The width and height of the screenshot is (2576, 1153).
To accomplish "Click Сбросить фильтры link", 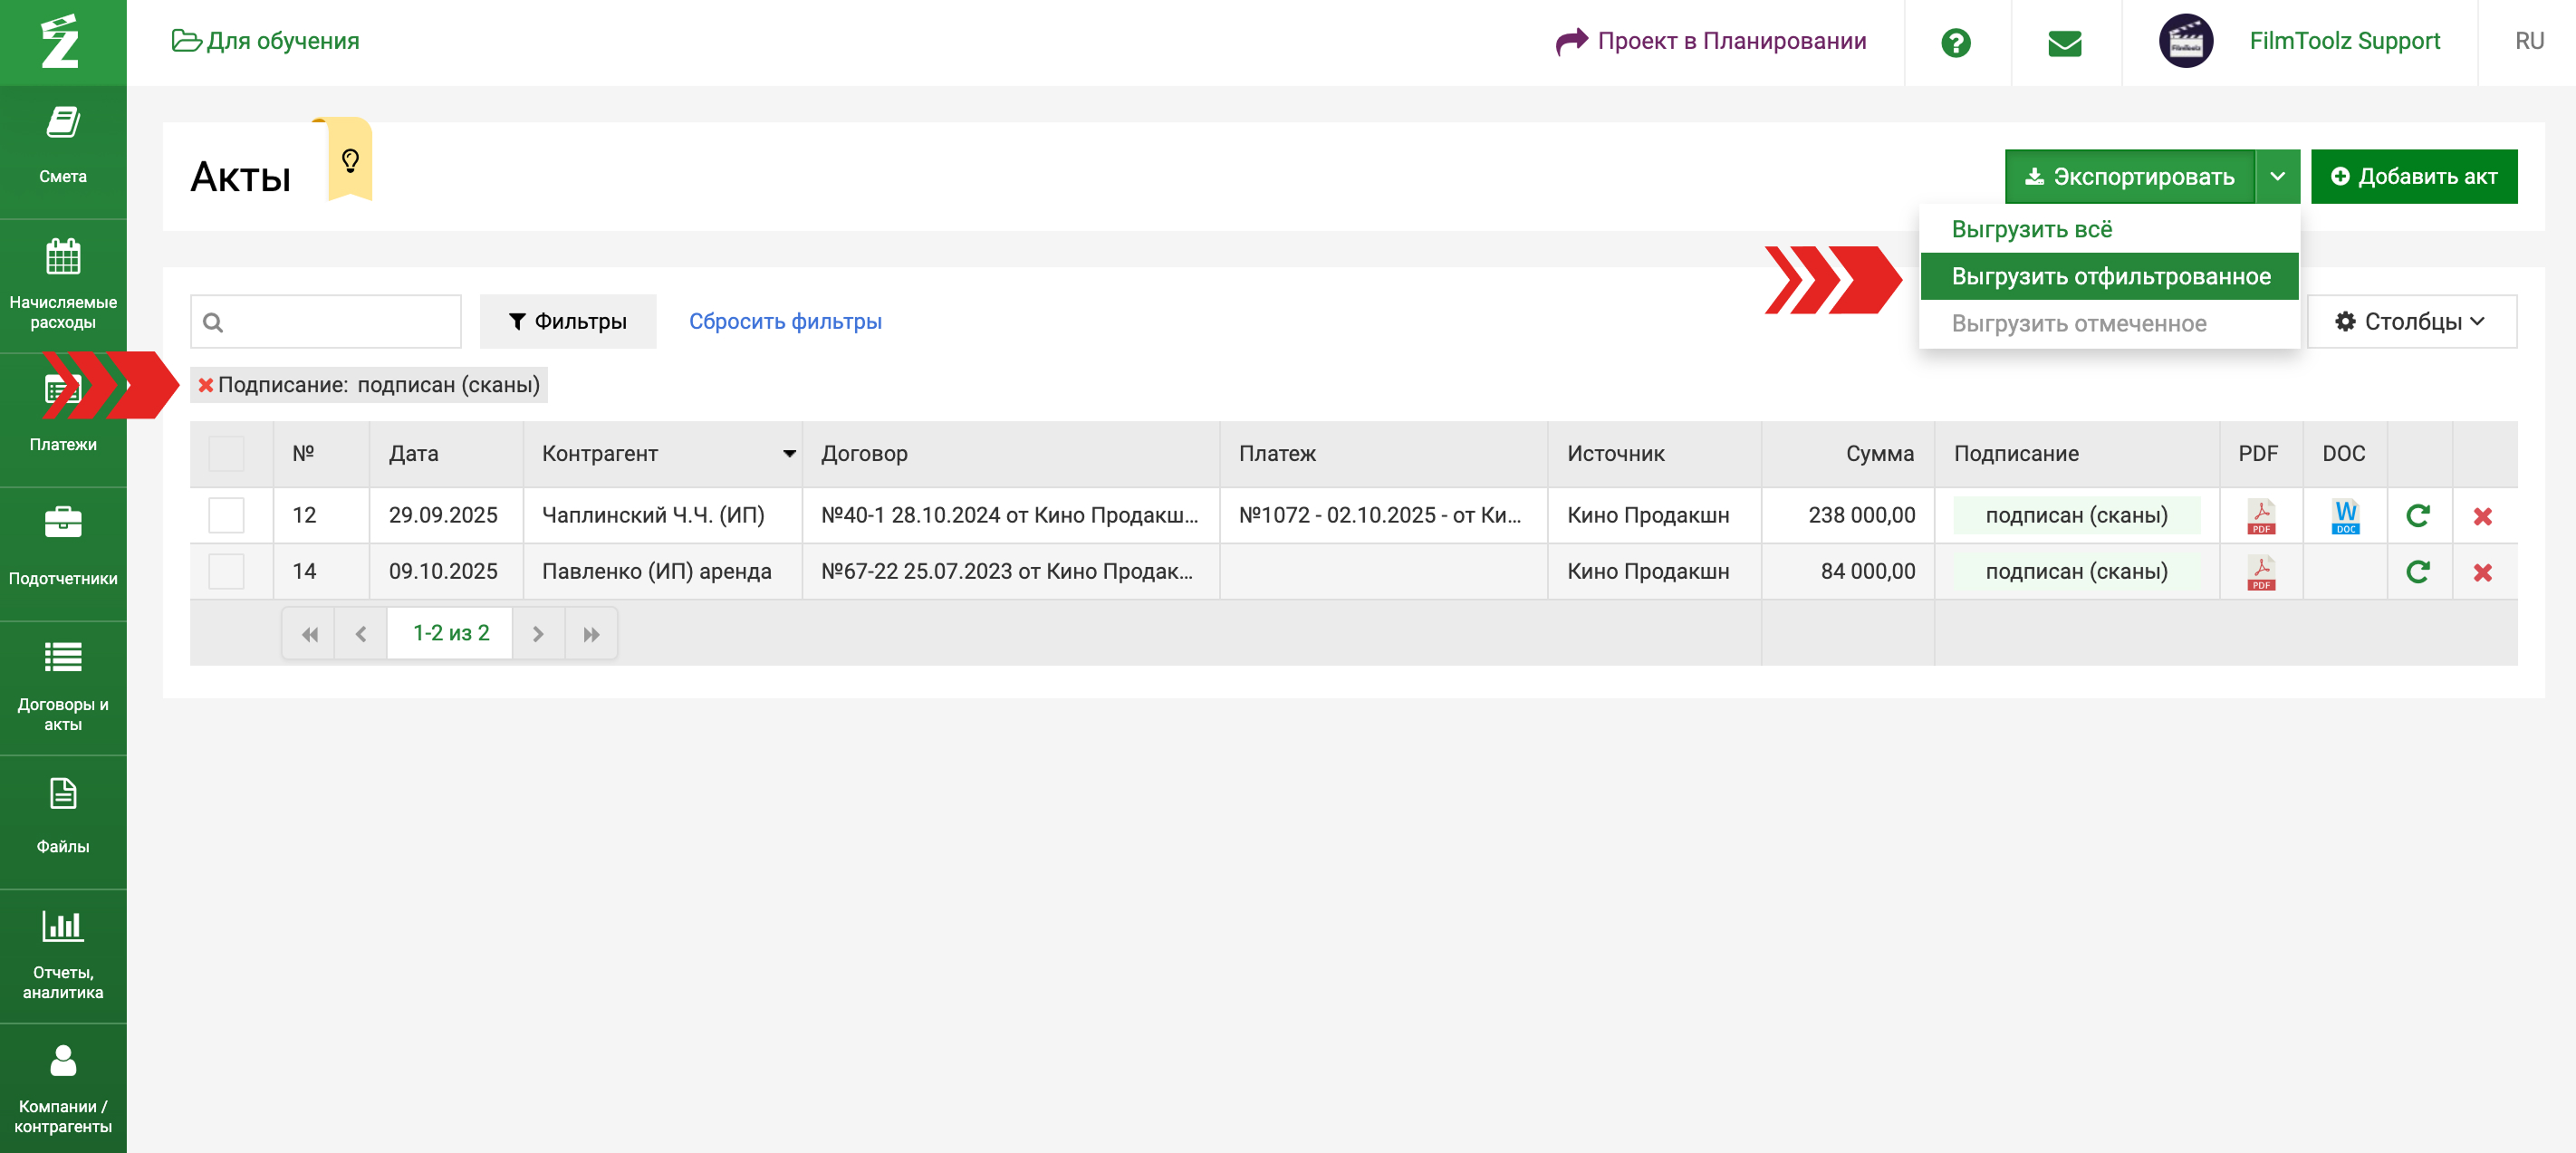I will click(x=785, y=321).
